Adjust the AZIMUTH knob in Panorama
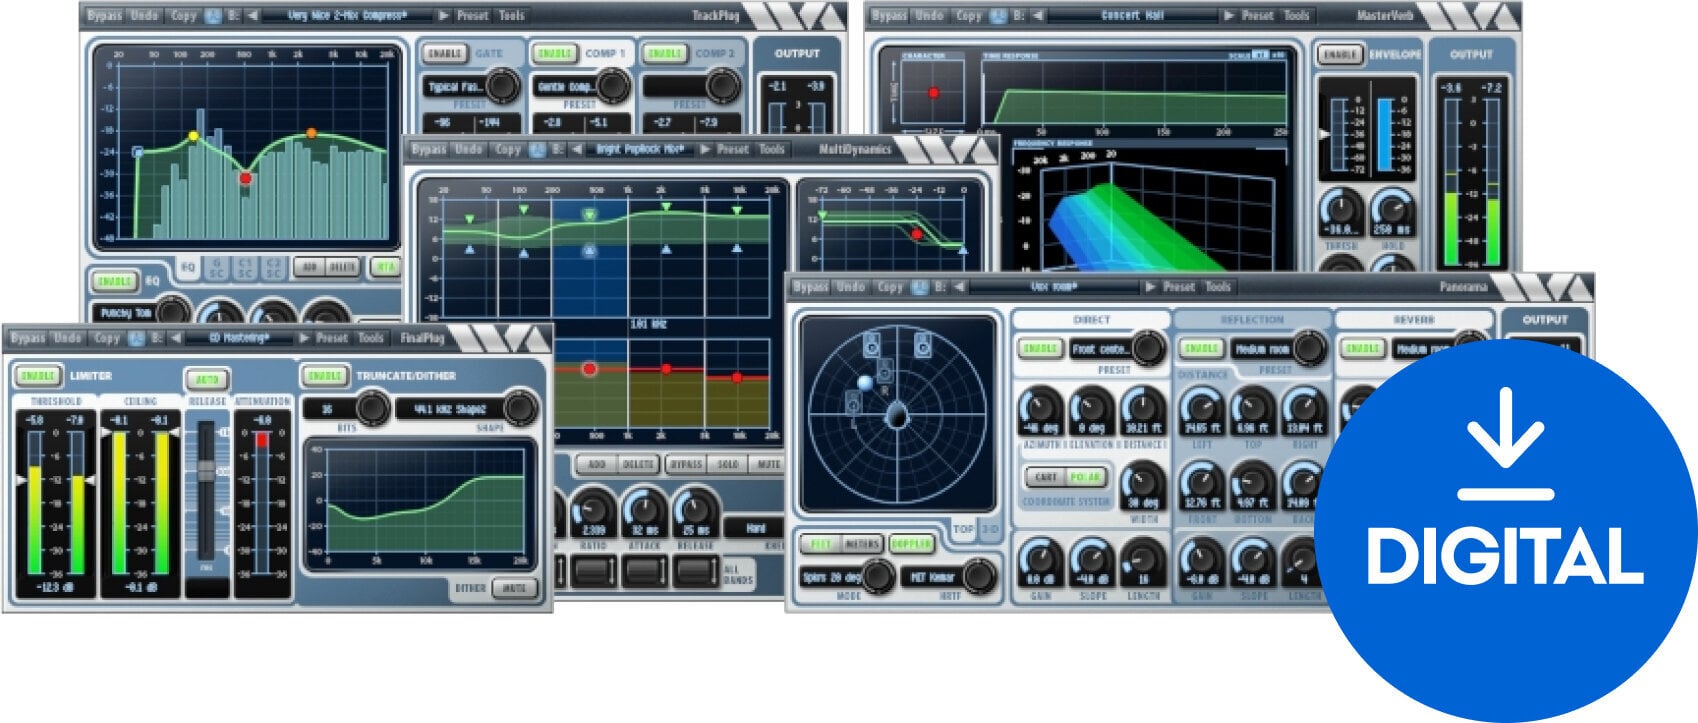 (x=1041, y=412)
